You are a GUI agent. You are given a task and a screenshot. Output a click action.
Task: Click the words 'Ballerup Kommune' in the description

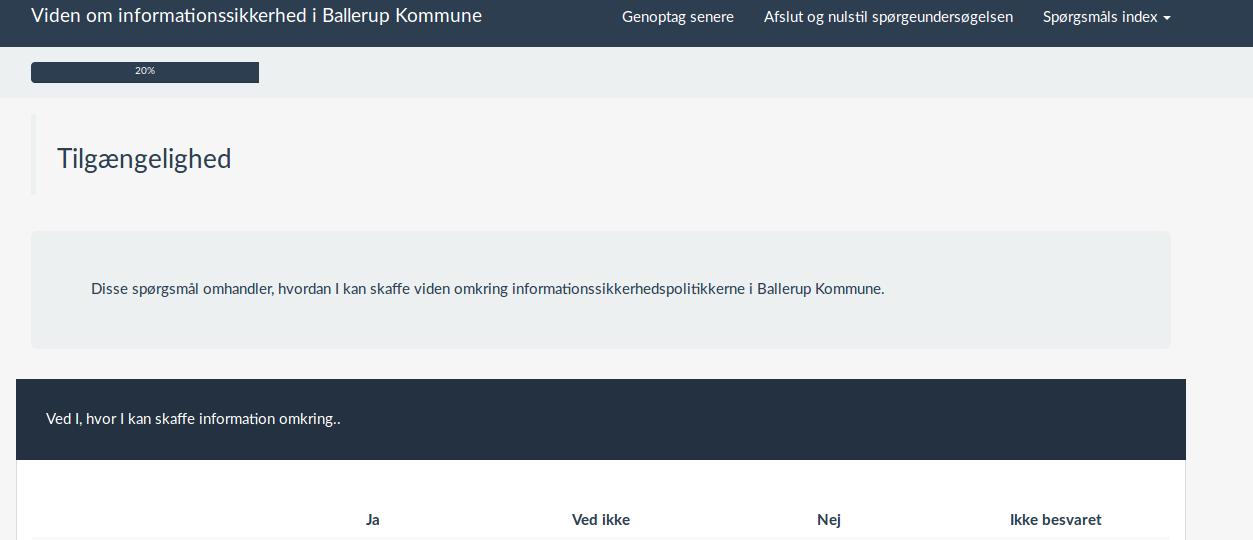[x=820, y=289]
